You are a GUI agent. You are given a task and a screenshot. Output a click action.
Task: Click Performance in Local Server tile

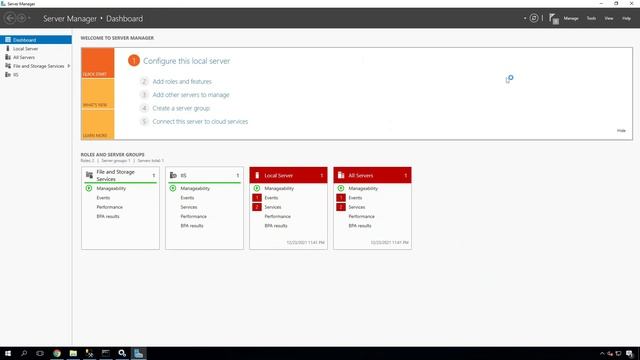point(278,216)
